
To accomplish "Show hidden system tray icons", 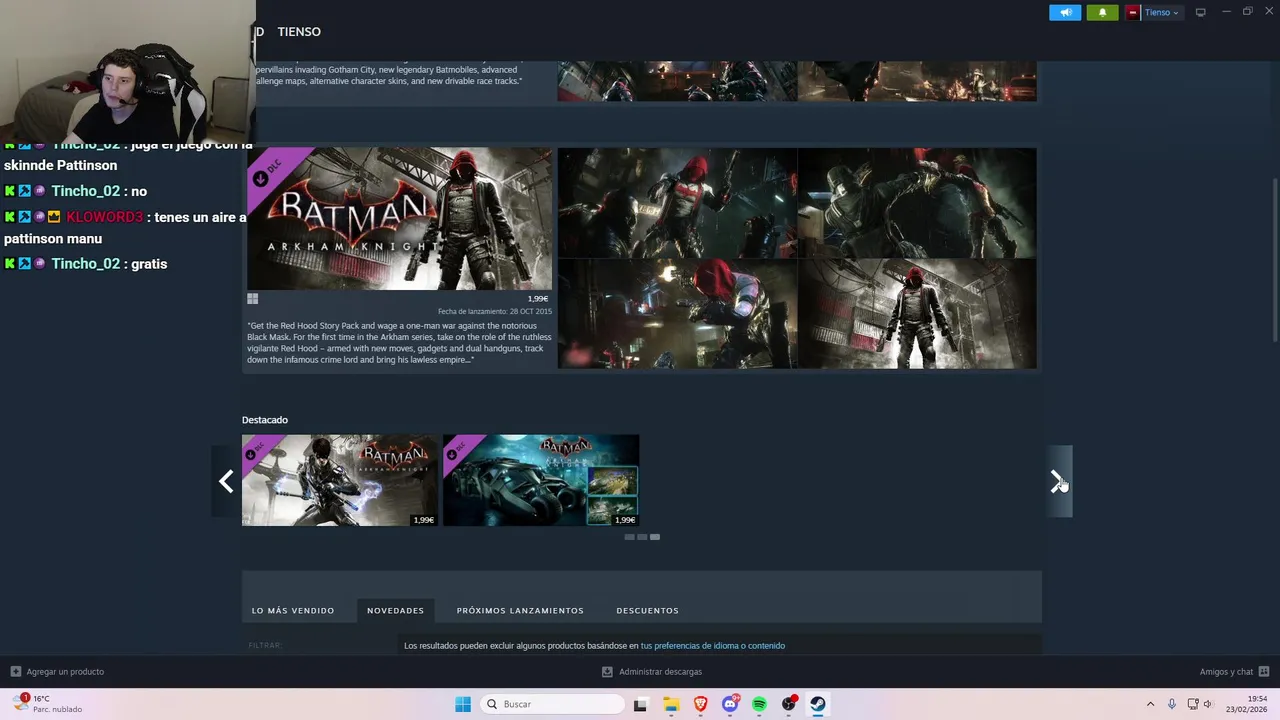I will [1150, 704].
